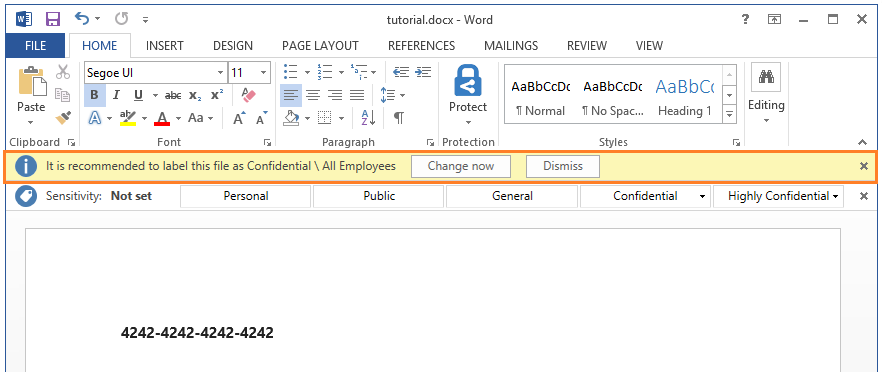The width and height of the screenshot is (882, 379).
Task: Switch to the INSERT tab
Action: coord(165,46)
